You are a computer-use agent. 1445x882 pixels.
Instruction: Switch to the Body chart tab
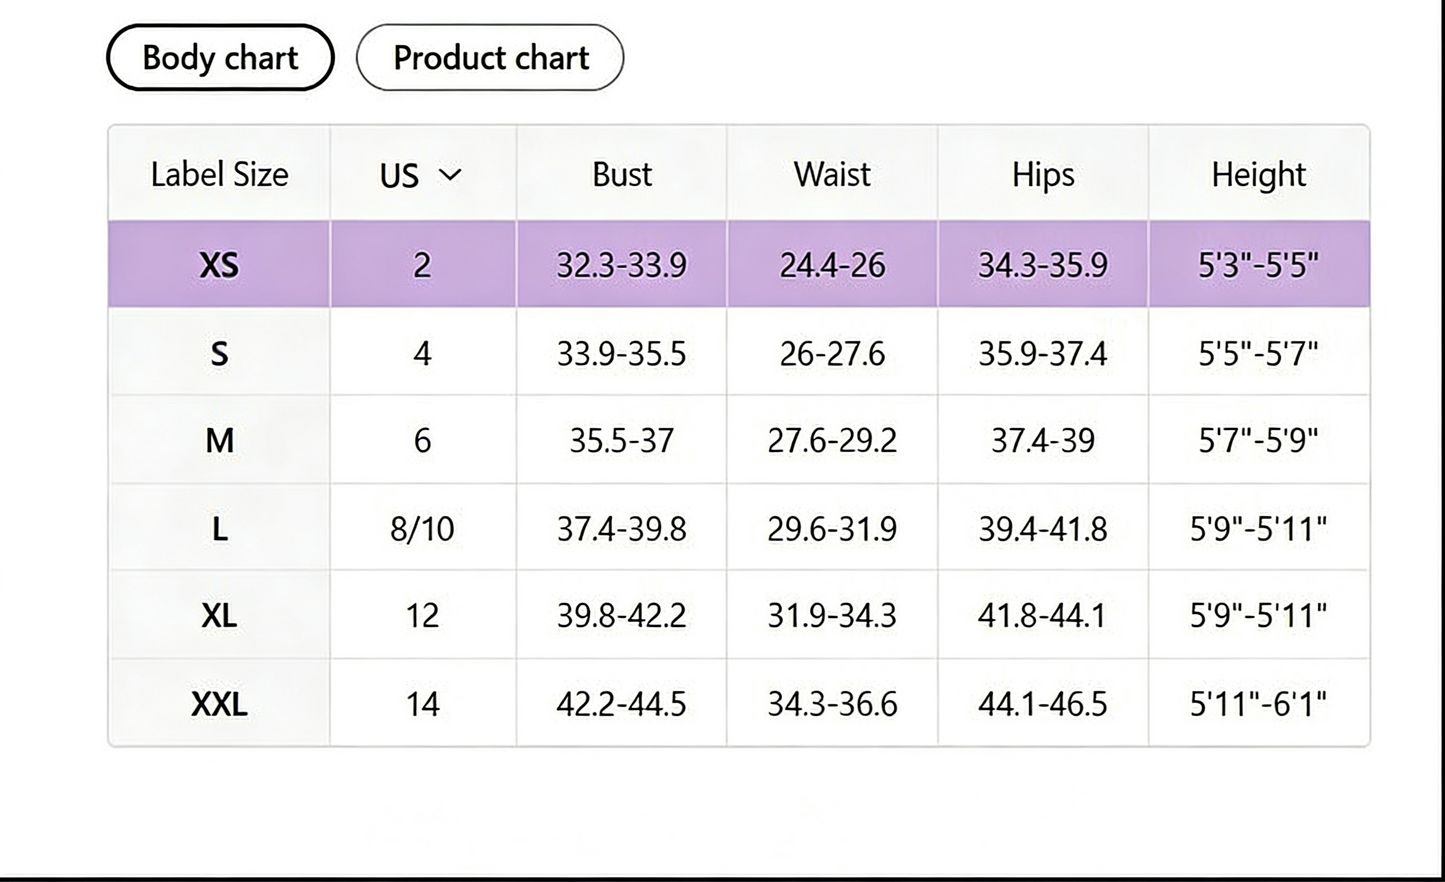tap(220, 58)
